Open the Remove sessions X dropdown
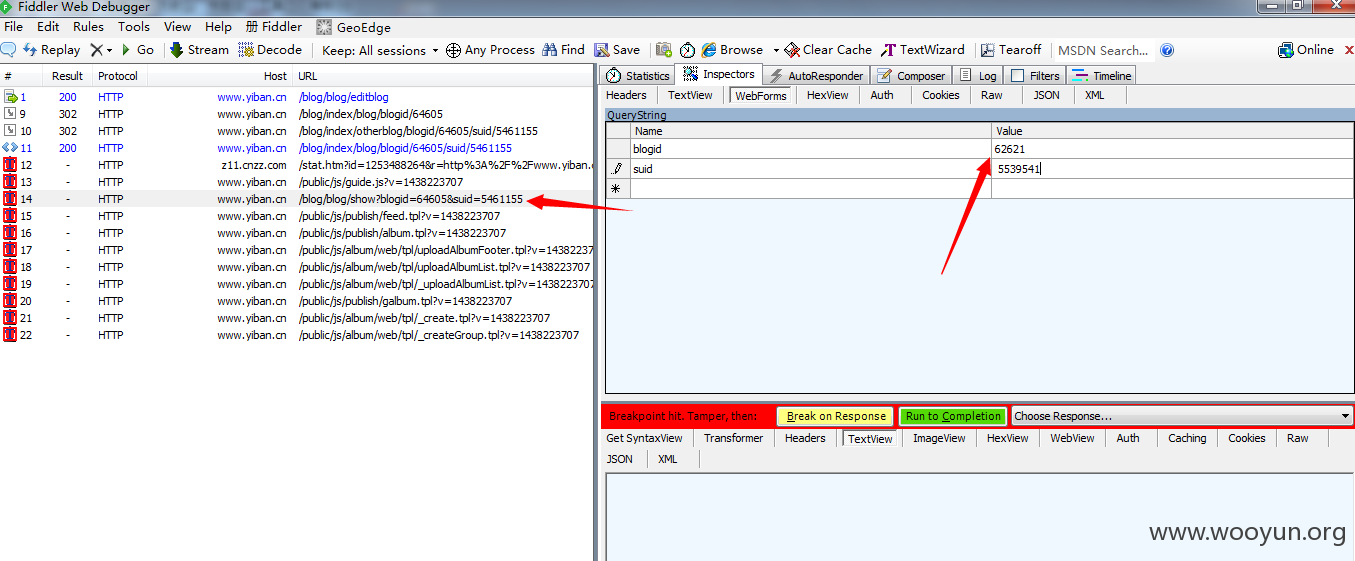The height and width of the screenshot is (561, 1355). [x=101, y=50]
